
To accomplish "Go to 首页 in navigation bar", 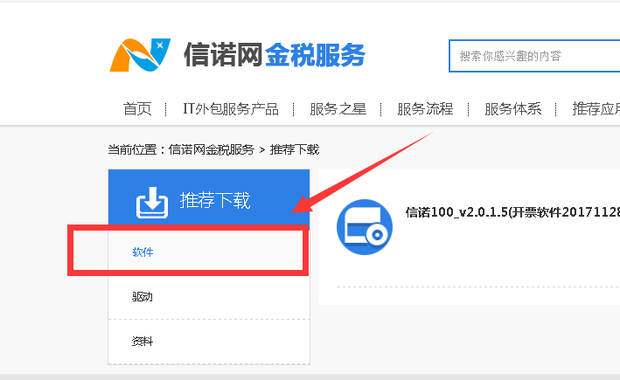I will point(137,109).
